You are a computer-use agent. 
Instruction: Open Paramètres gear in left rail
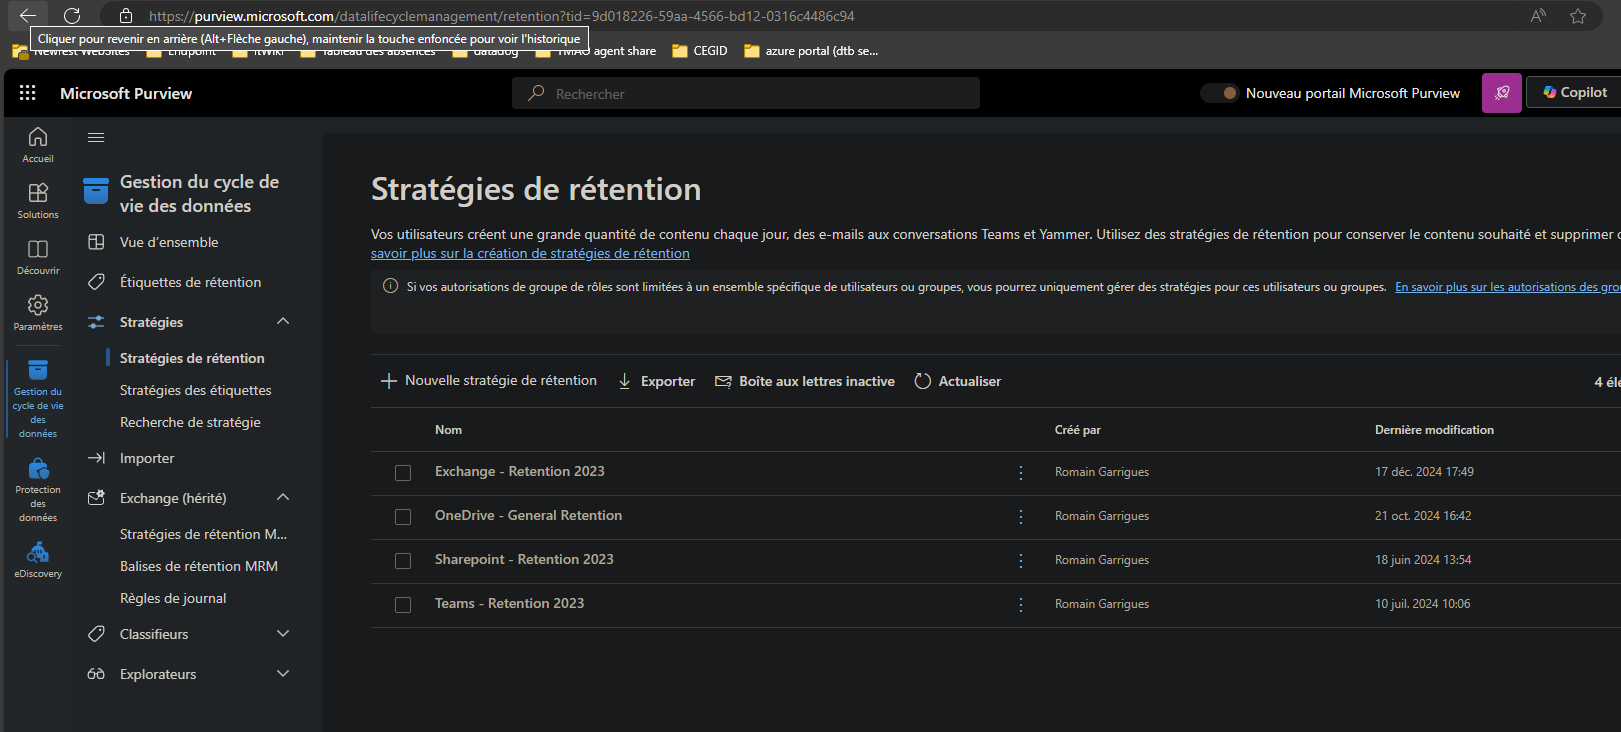coord(38,313)
